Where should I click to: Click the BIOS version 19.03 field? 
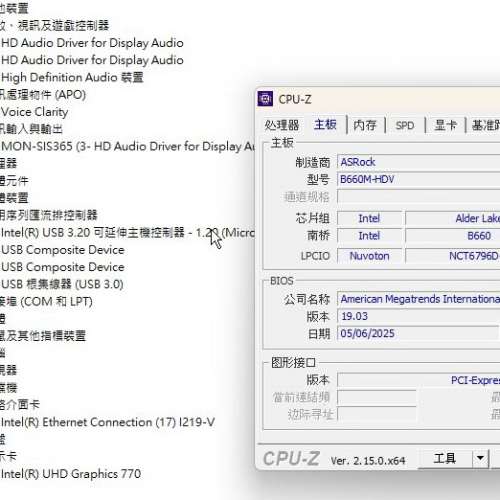coord(419,316)
